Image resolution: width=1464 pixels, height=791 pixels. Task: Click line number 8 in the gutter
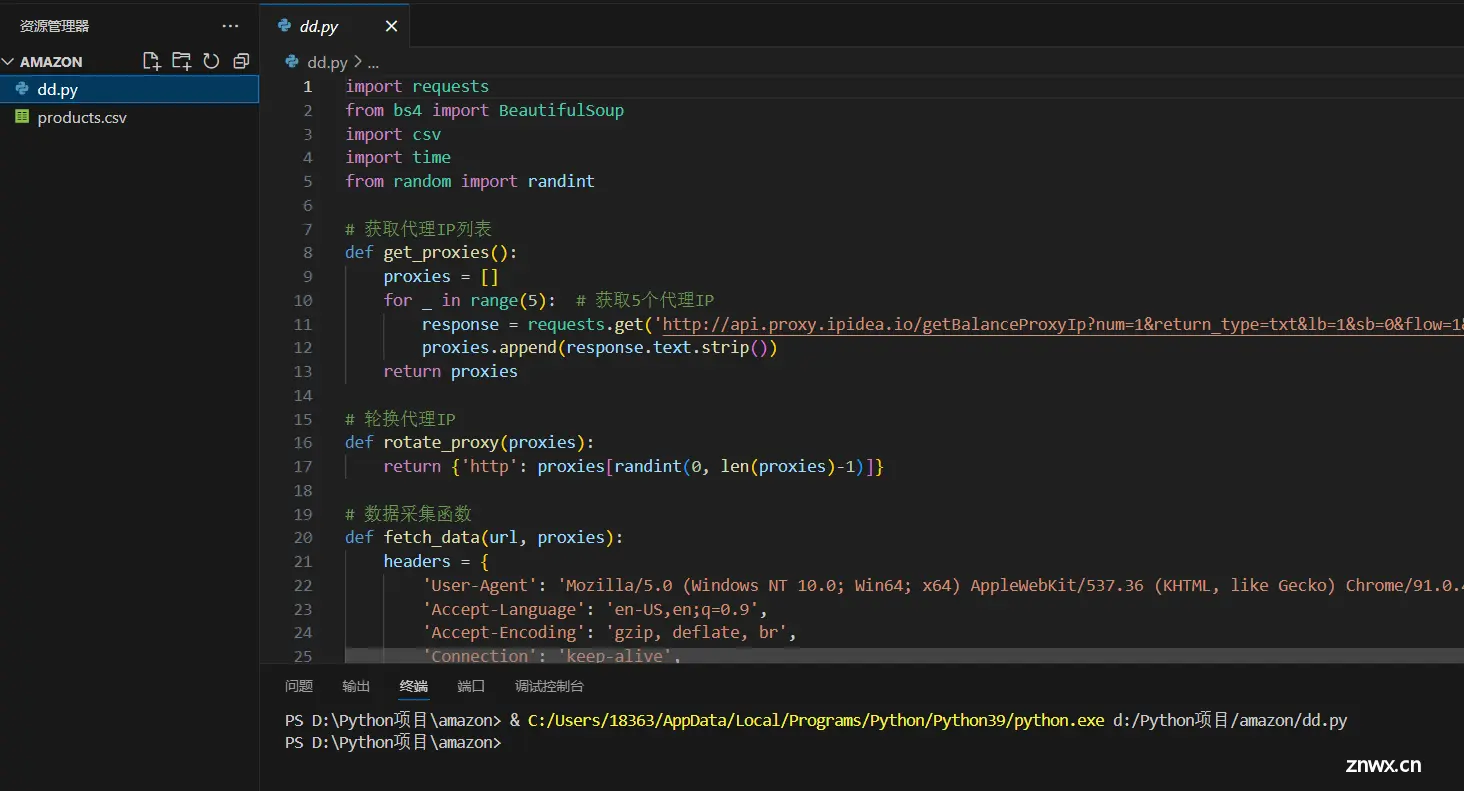[308, 253]
